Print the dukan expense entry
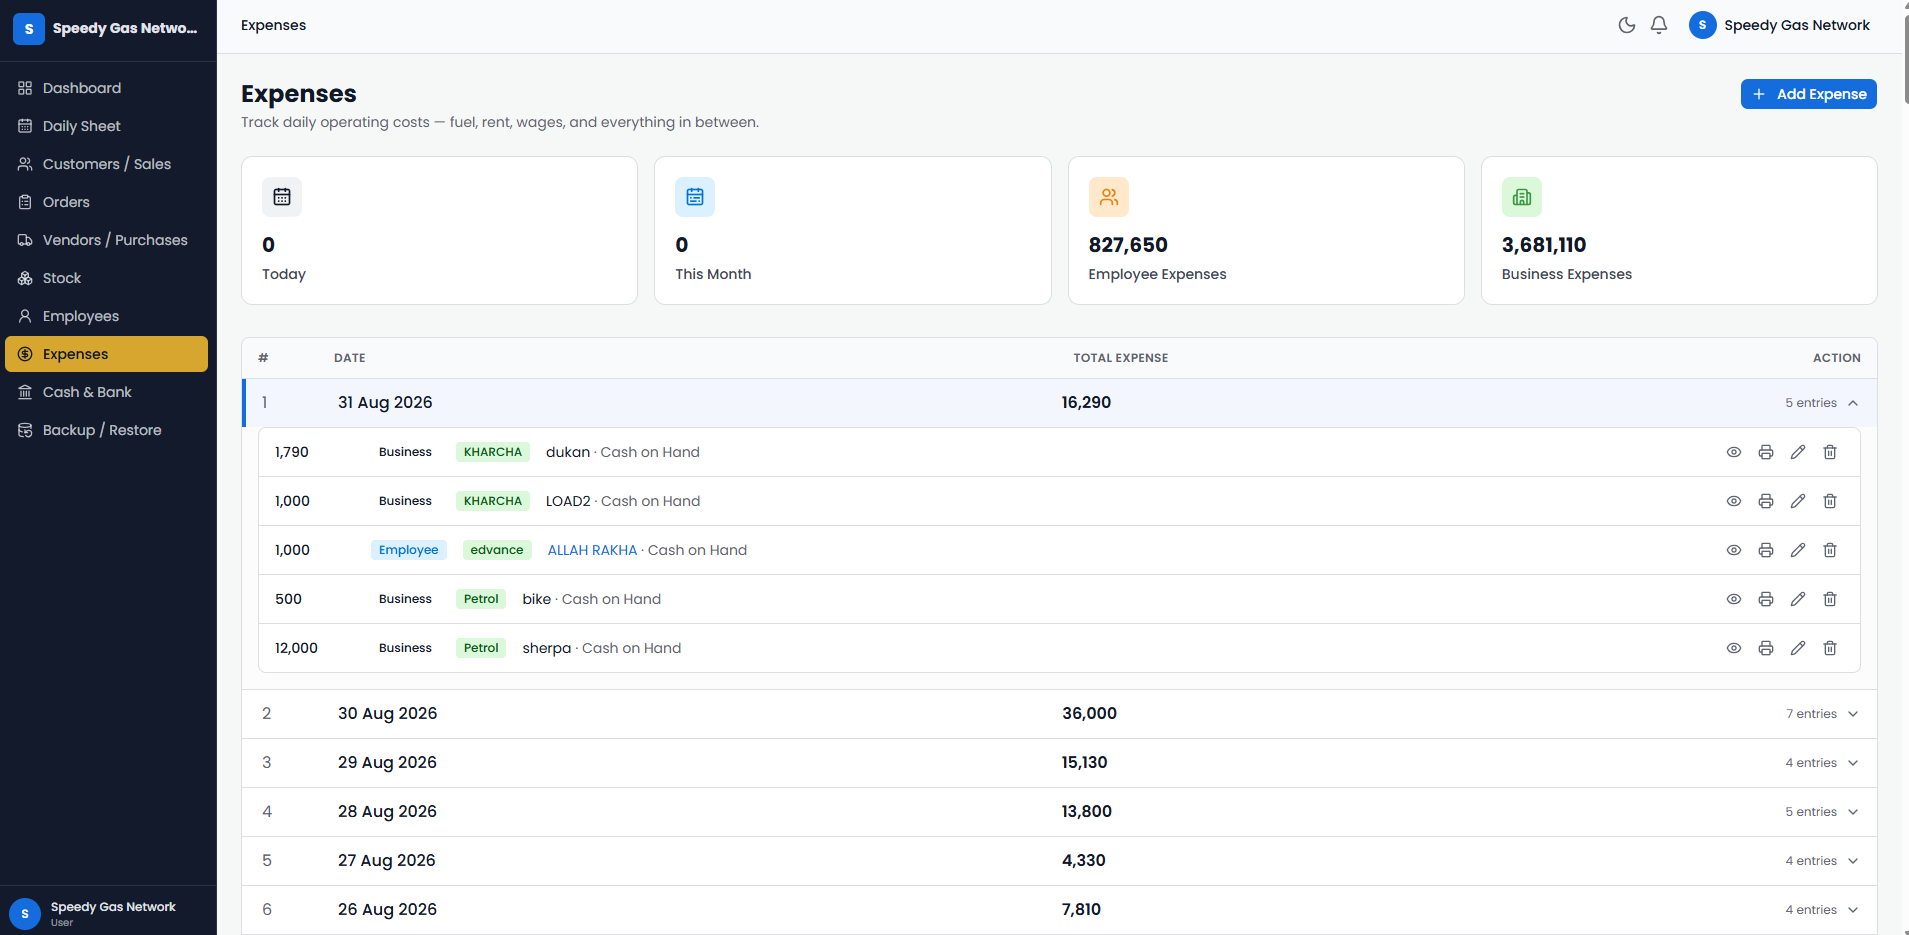The image size is (1909, 935). 1766,452
